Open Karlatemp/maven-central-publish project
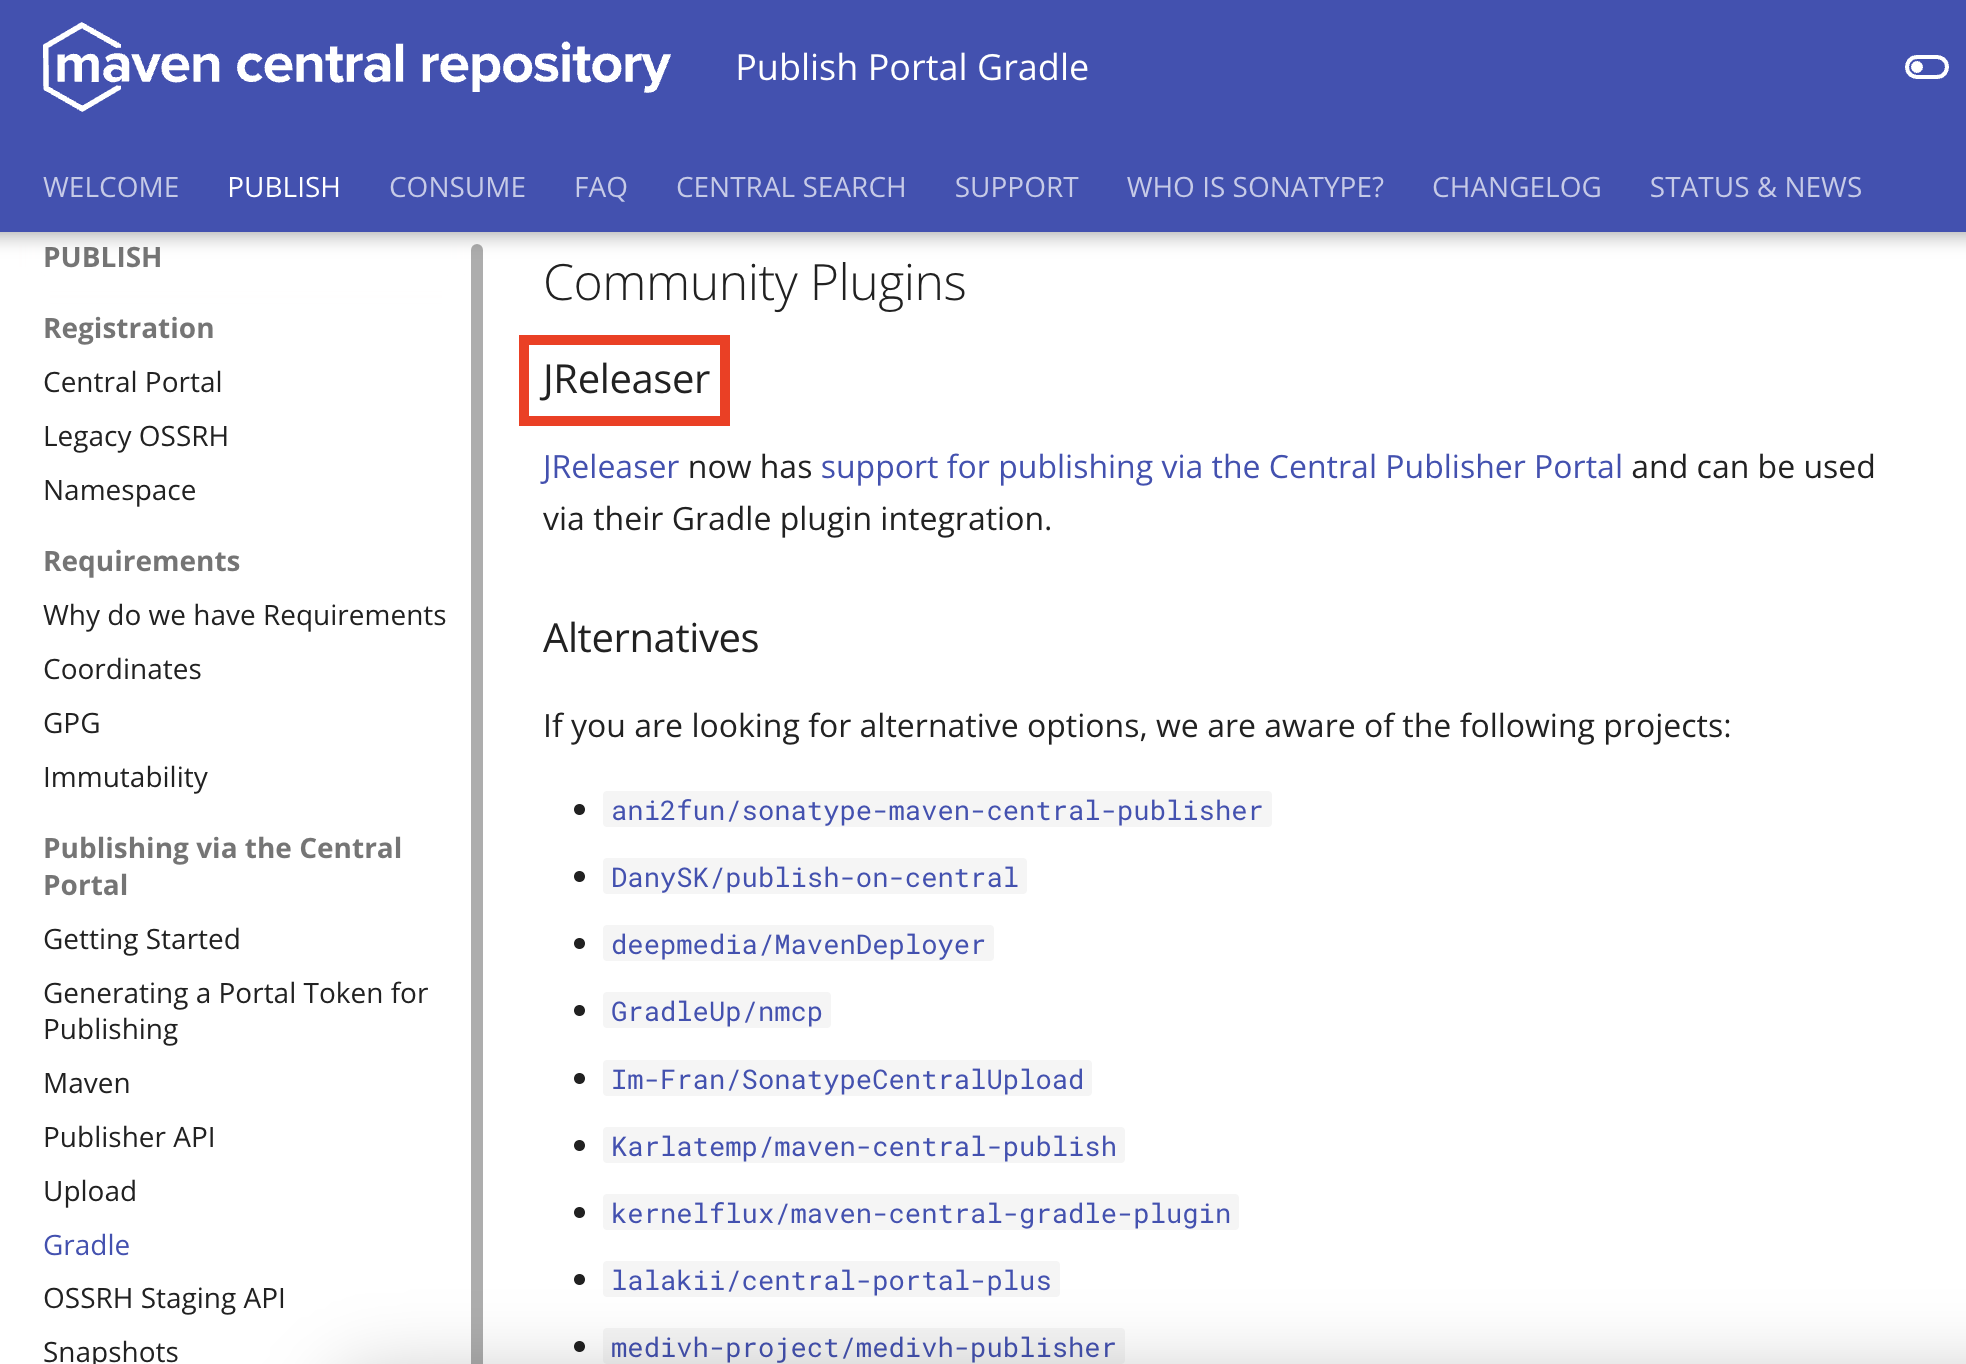 point(864,1146)
